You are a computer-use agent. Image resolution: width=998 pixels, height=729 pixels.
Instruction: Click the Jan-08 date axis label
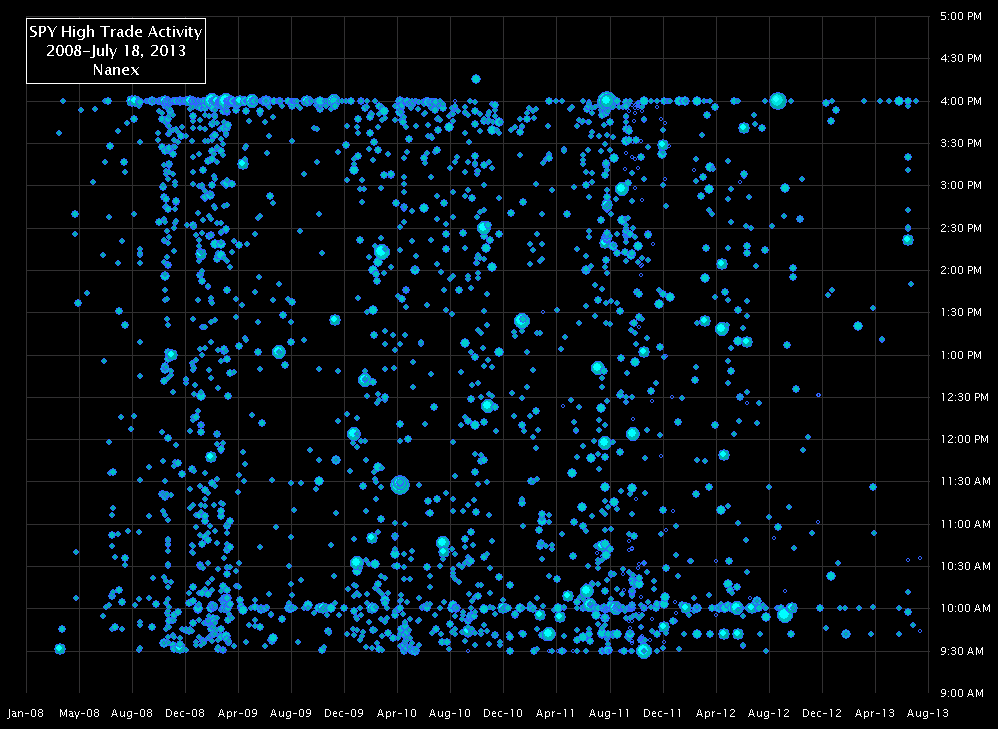(26, 713)
